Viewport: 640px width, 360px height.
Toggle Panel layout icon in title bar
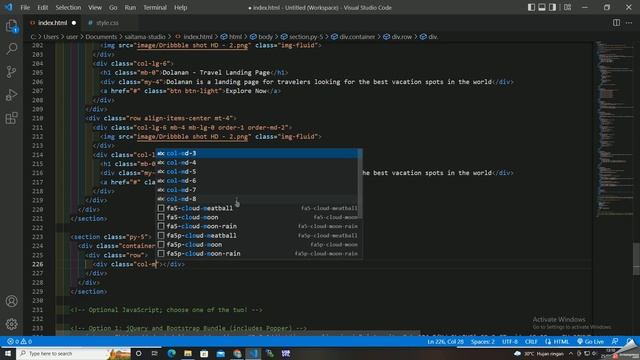coord(542,7)
